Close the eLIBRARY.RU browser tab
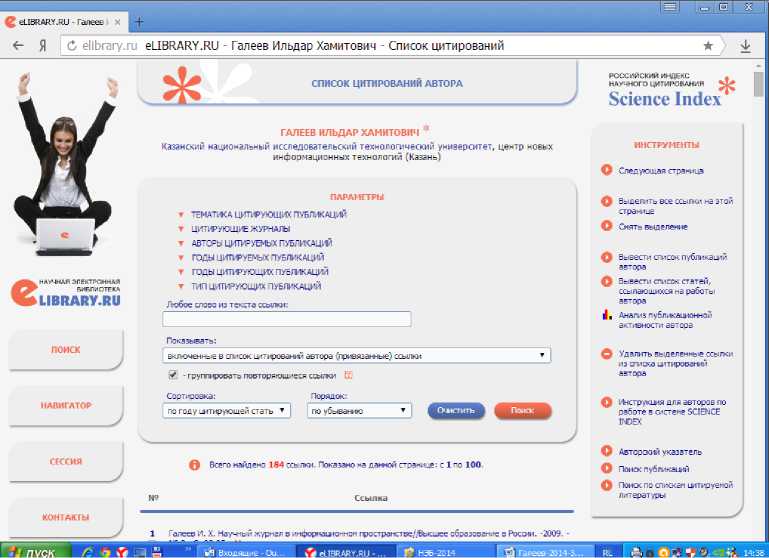Viewport: 769px width, 558px height. click(117, 23)
